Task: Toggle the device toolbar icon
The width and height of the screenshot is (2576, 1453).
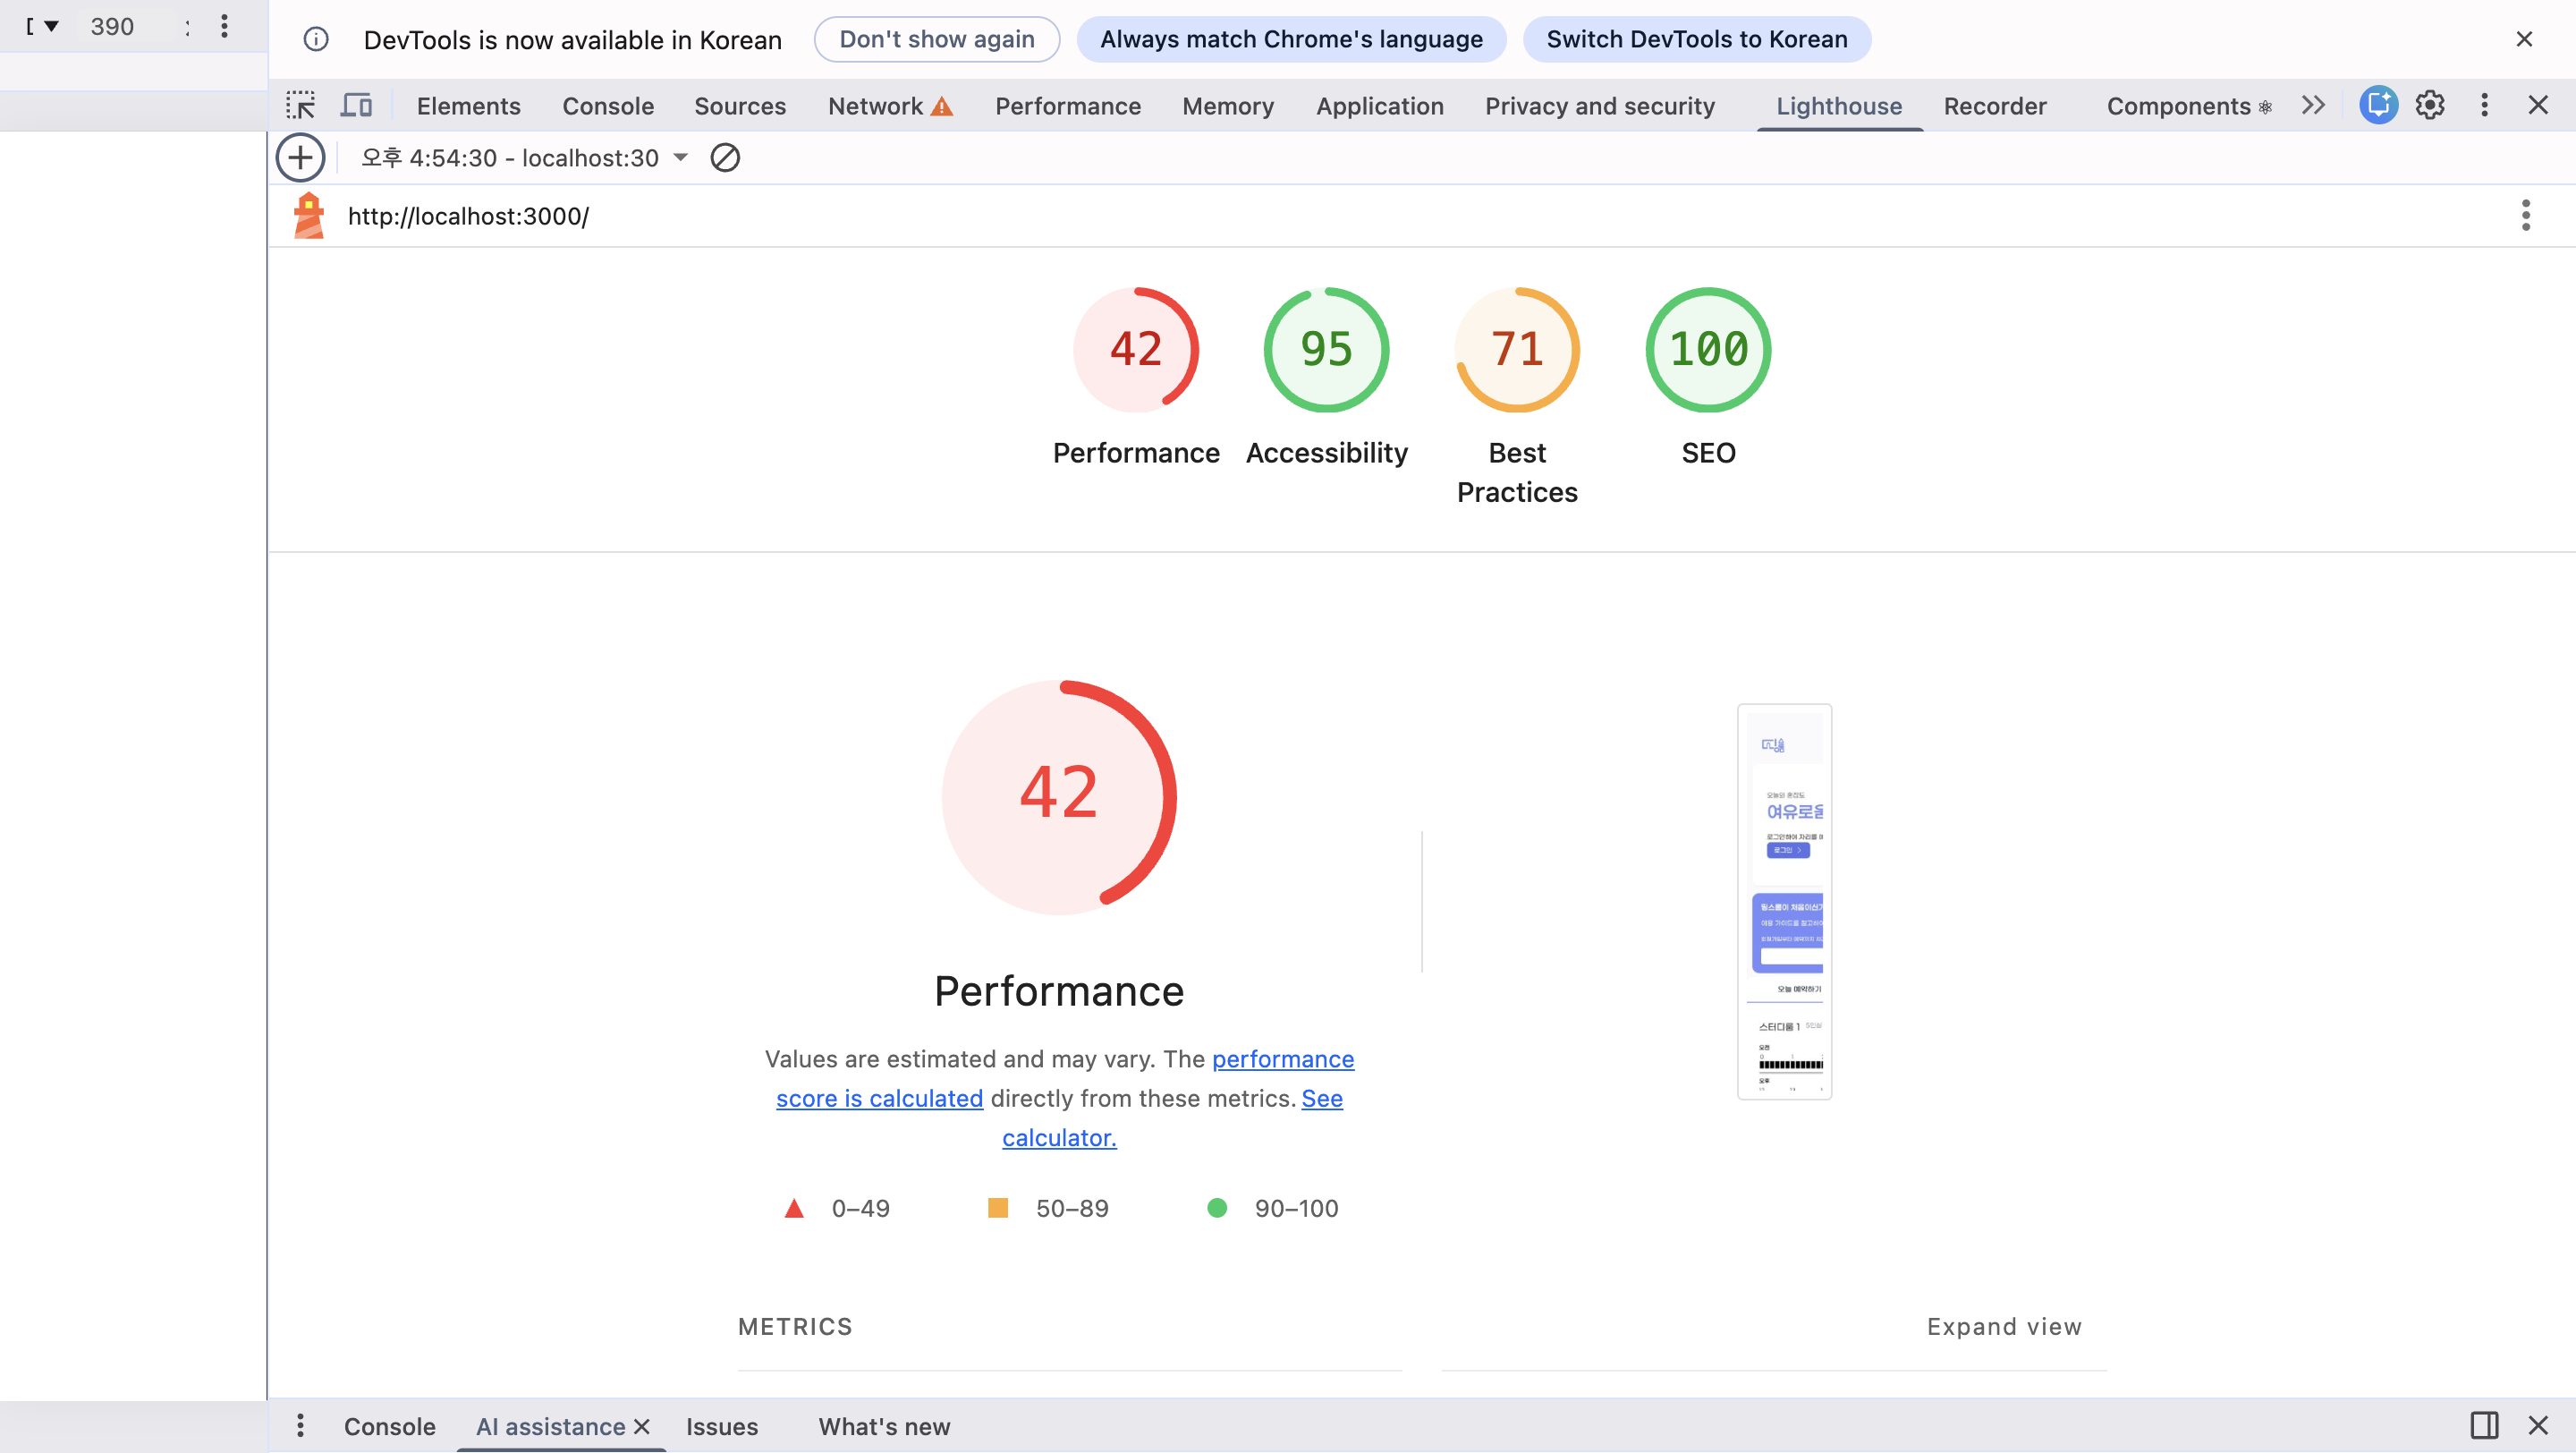Action: [356, 105]
